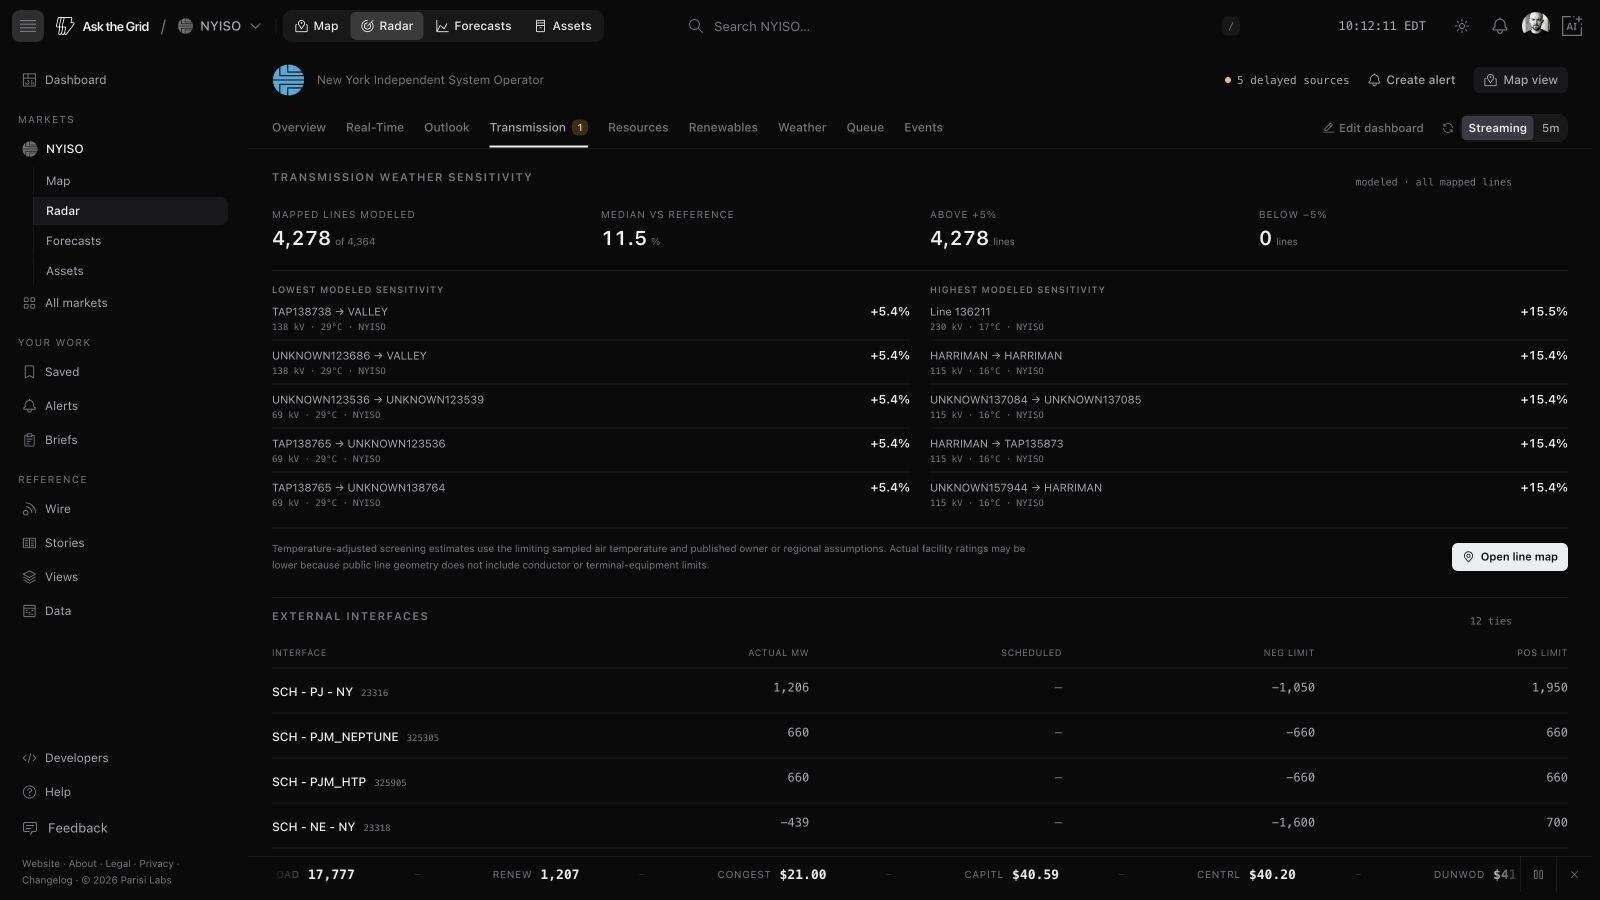Viewport: 1600px width, 900px height.
Task: Follow the Website footer link
Action: coord(41,864)
